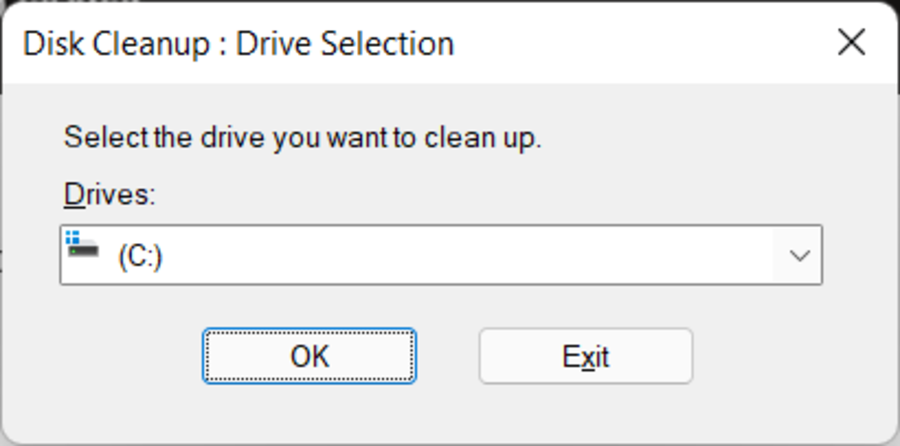Click the Drives: label
The image size is (900, 446).
pos(109,194)
